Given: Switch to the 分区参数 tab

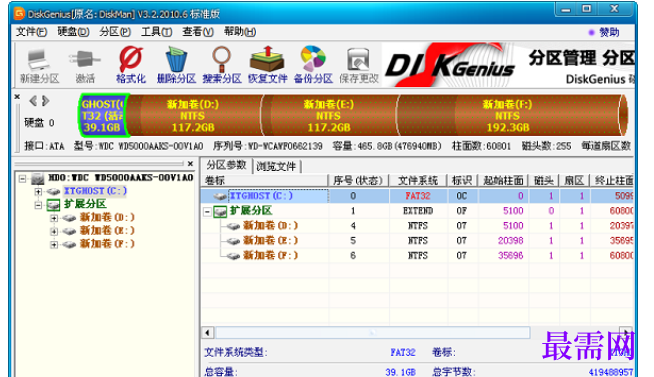Looking at the screenshot, I should click(226, 165).
